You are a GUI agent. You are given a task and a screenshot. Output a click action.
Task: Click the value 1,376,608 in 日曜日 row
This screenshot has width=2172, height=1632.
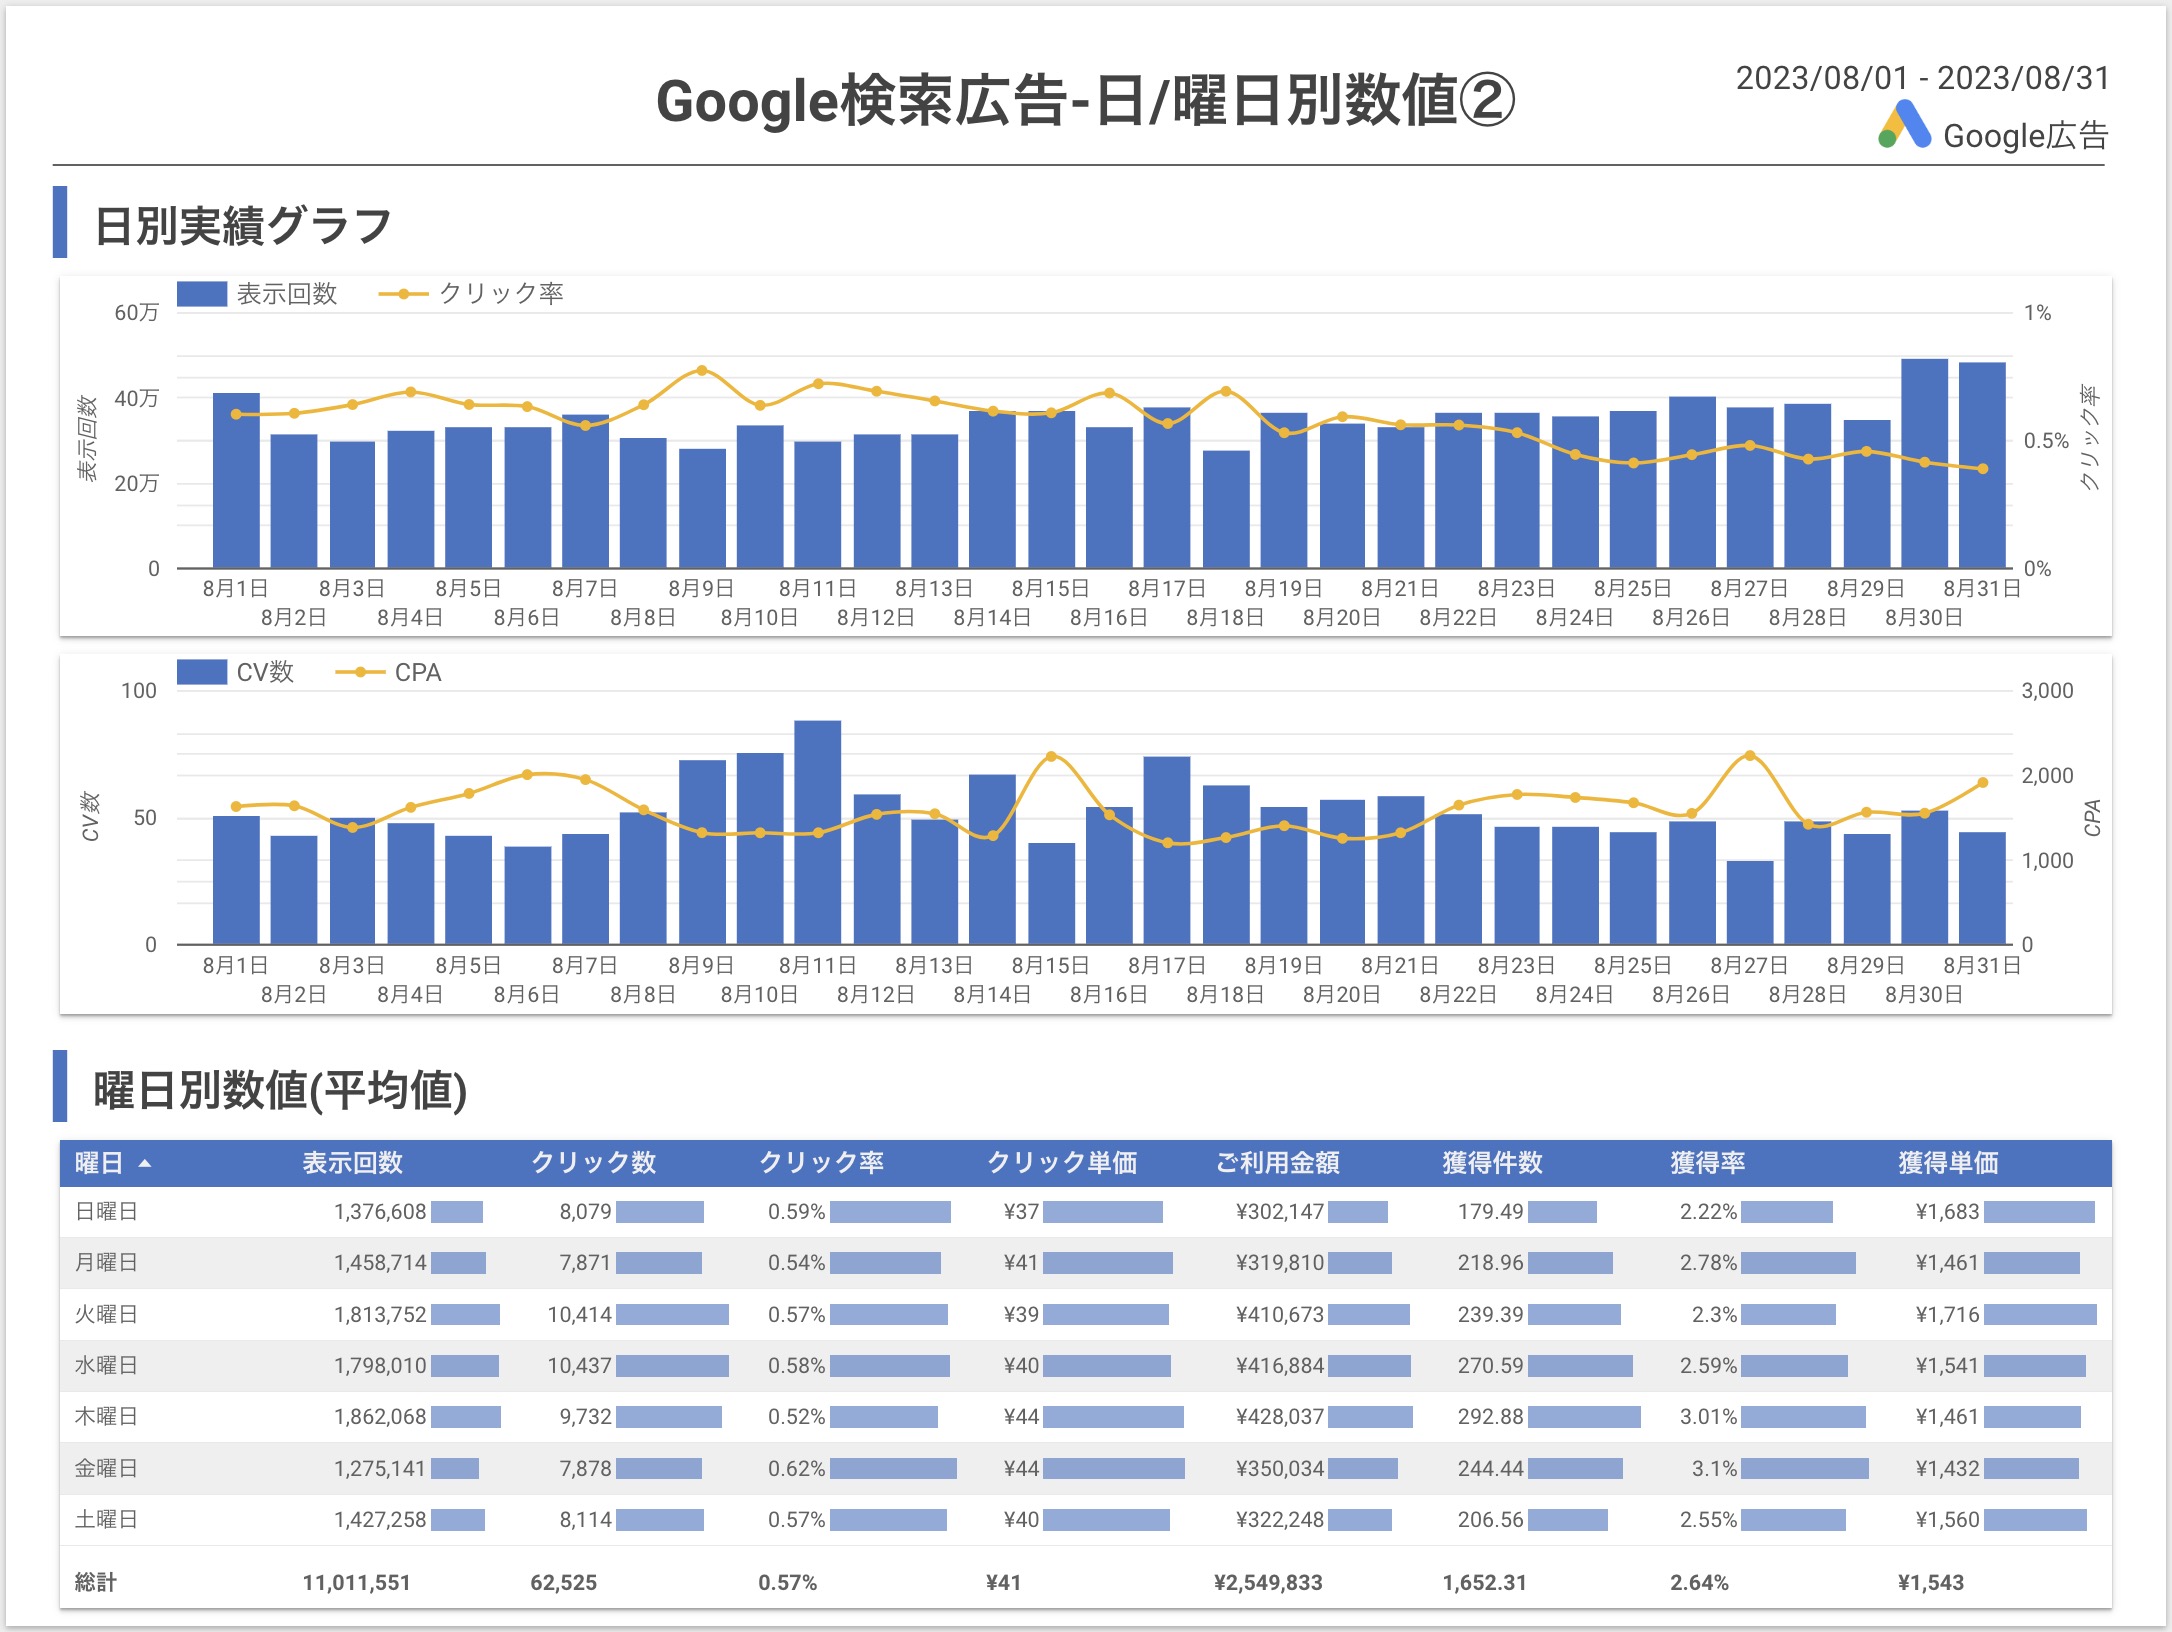tap(380, 1212)
